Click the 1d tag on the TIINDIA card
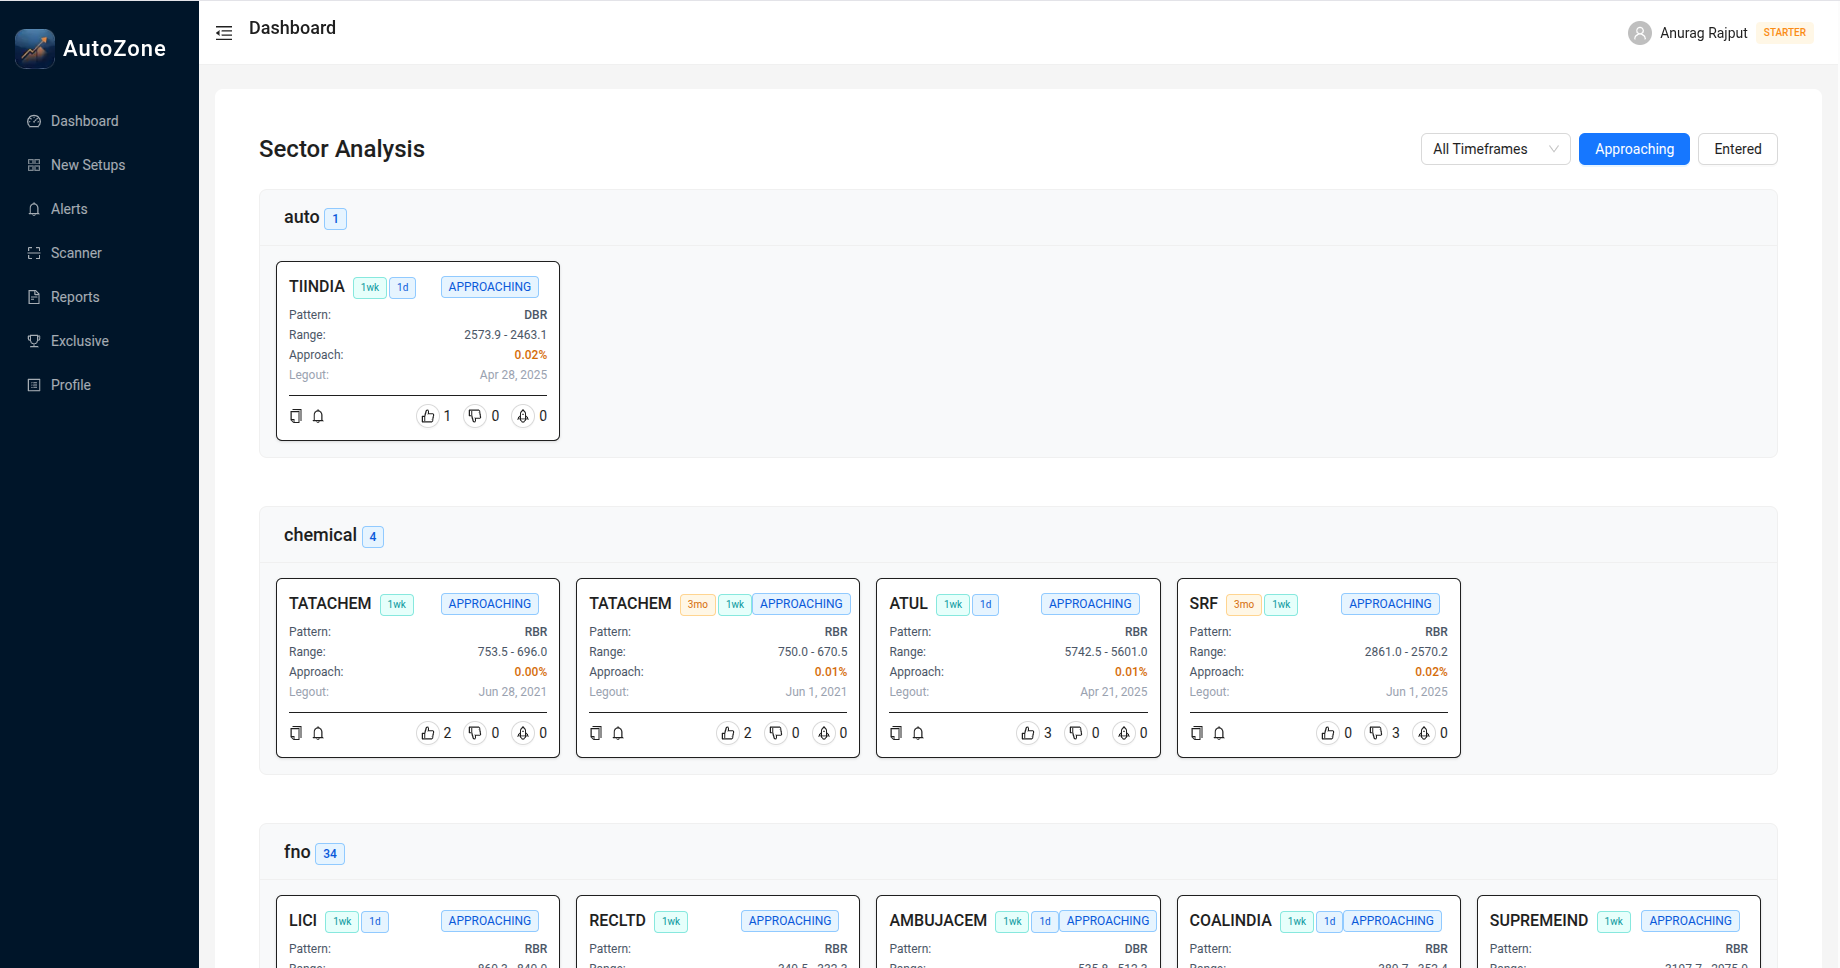1840x968 pixels. click(x=403, y=288)
